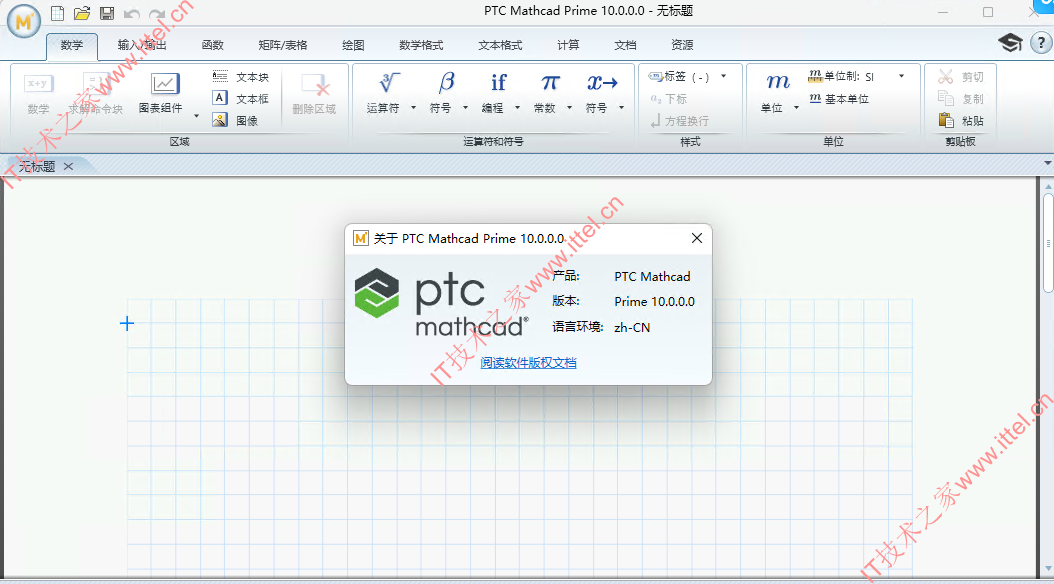Expand operators (运算符) dropdown arrow
This screenshot has height=584, width=1054.
pos(413,108)
